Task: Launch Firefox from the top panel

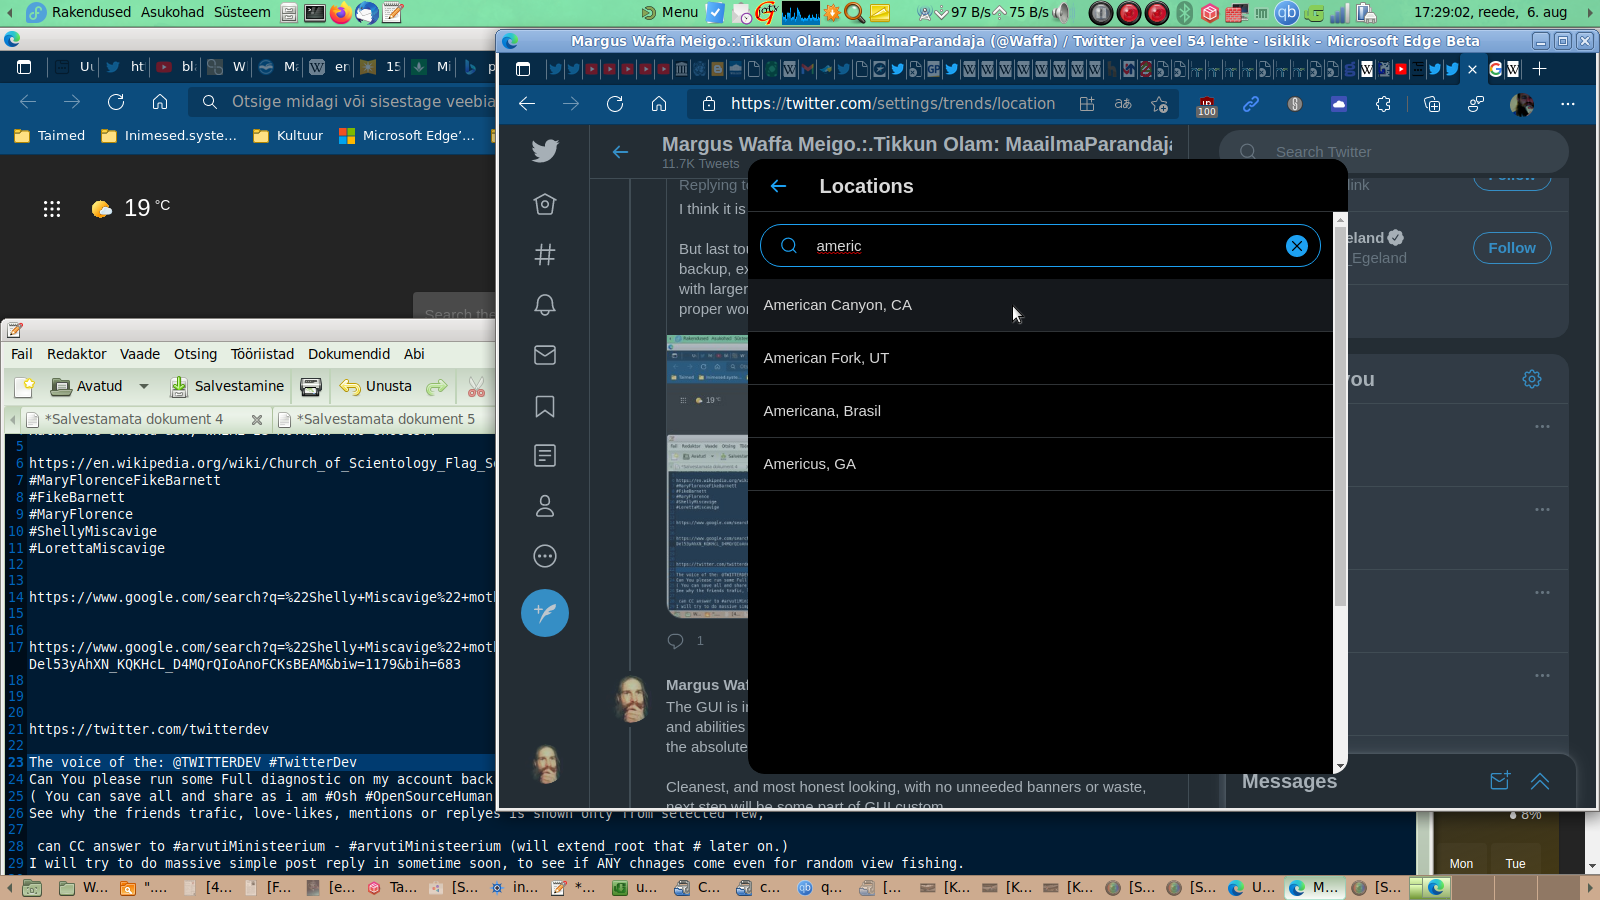Action: pyautogui.click(x=341, y=12)
